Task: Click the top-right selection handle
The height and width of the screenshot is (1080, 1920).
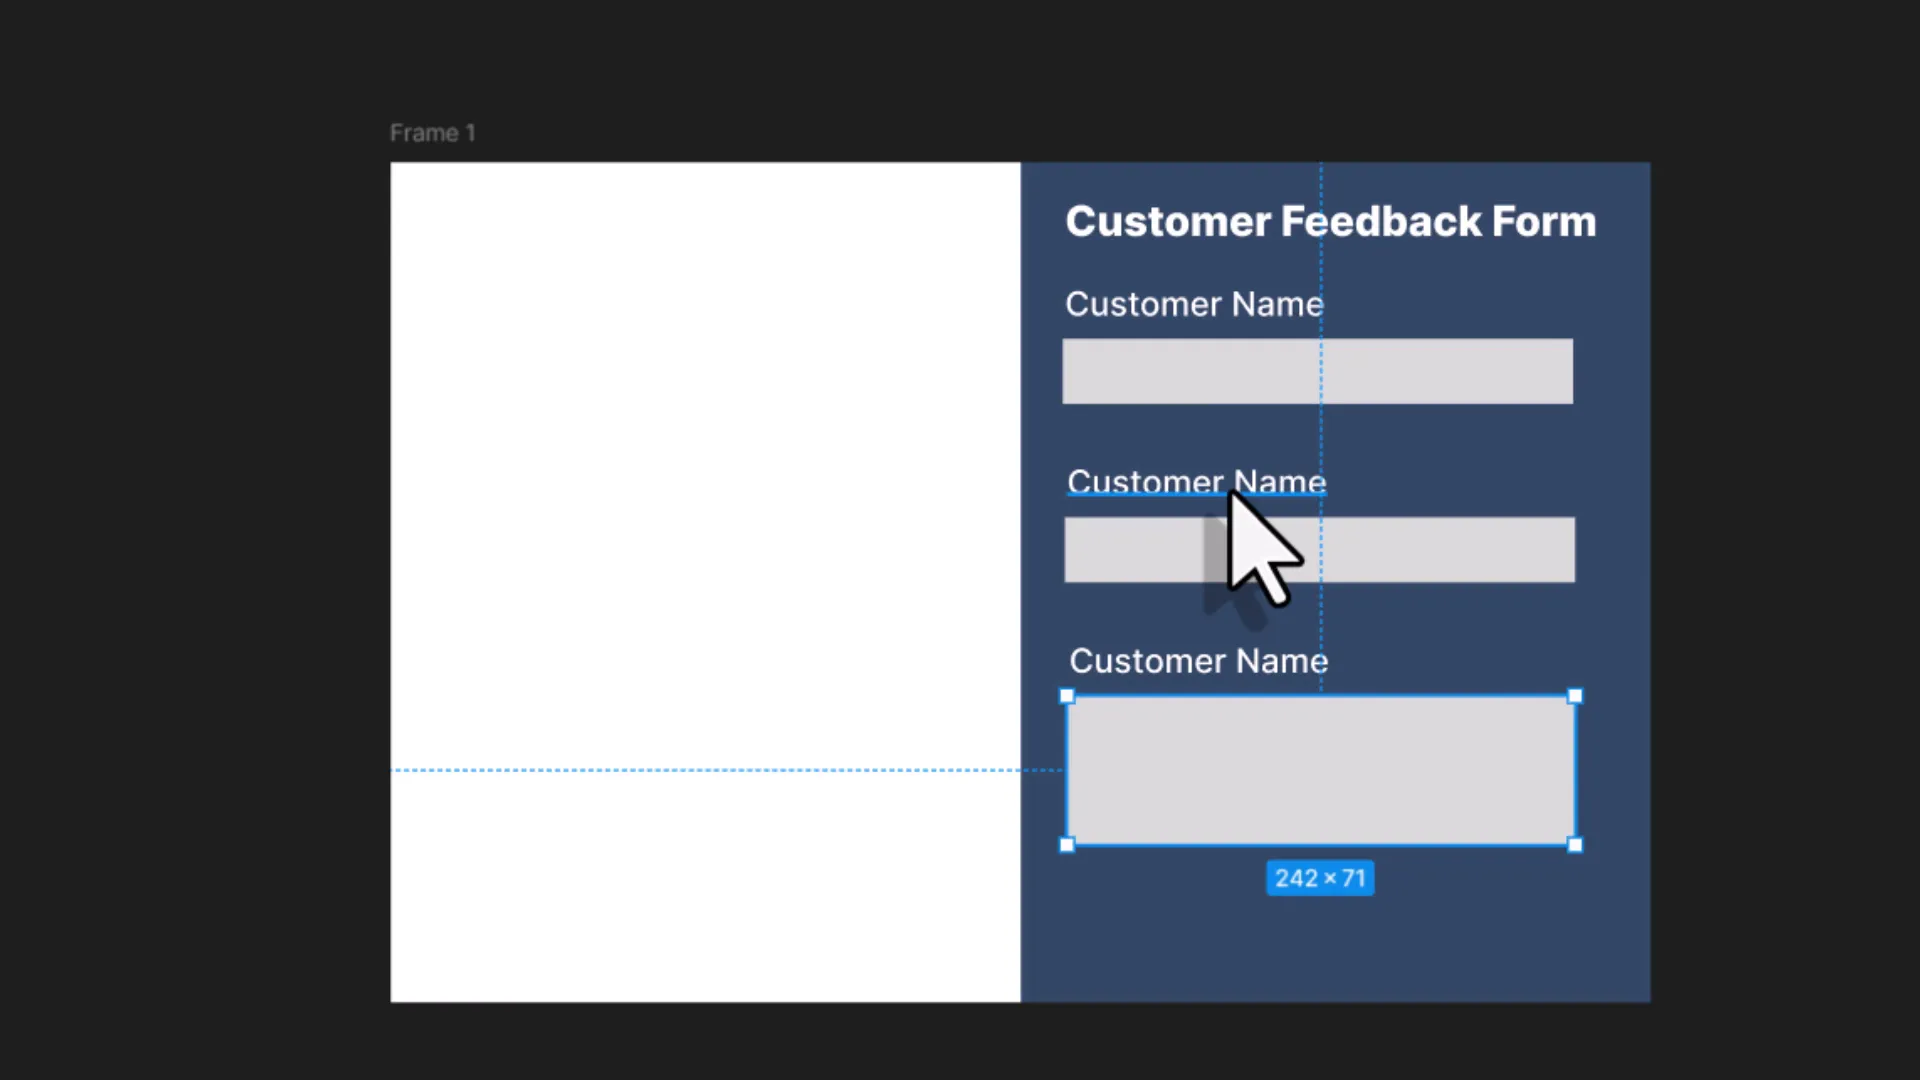Action: coord(1575,696)
